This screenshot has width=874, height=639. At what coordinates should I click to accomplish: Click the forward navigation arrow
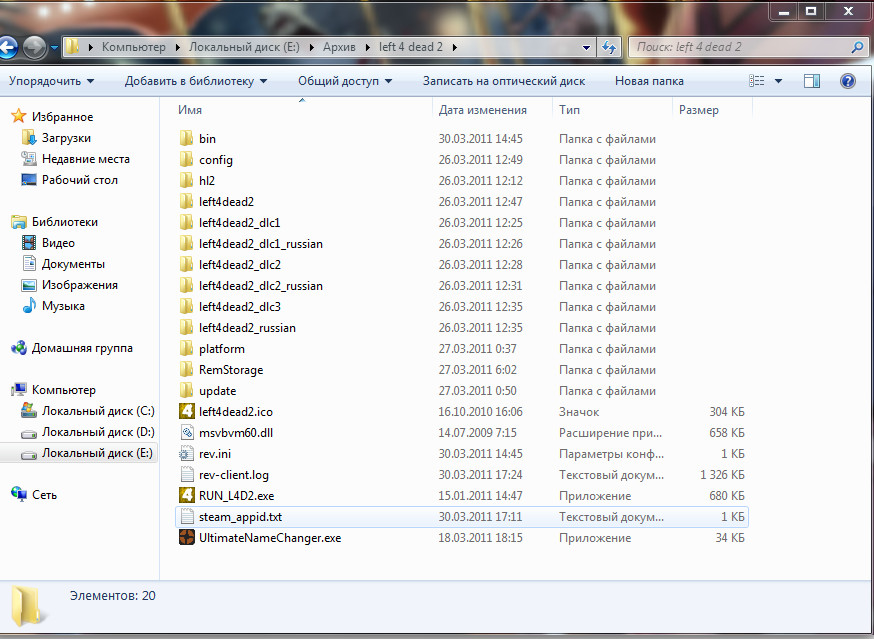coord(35,47)
